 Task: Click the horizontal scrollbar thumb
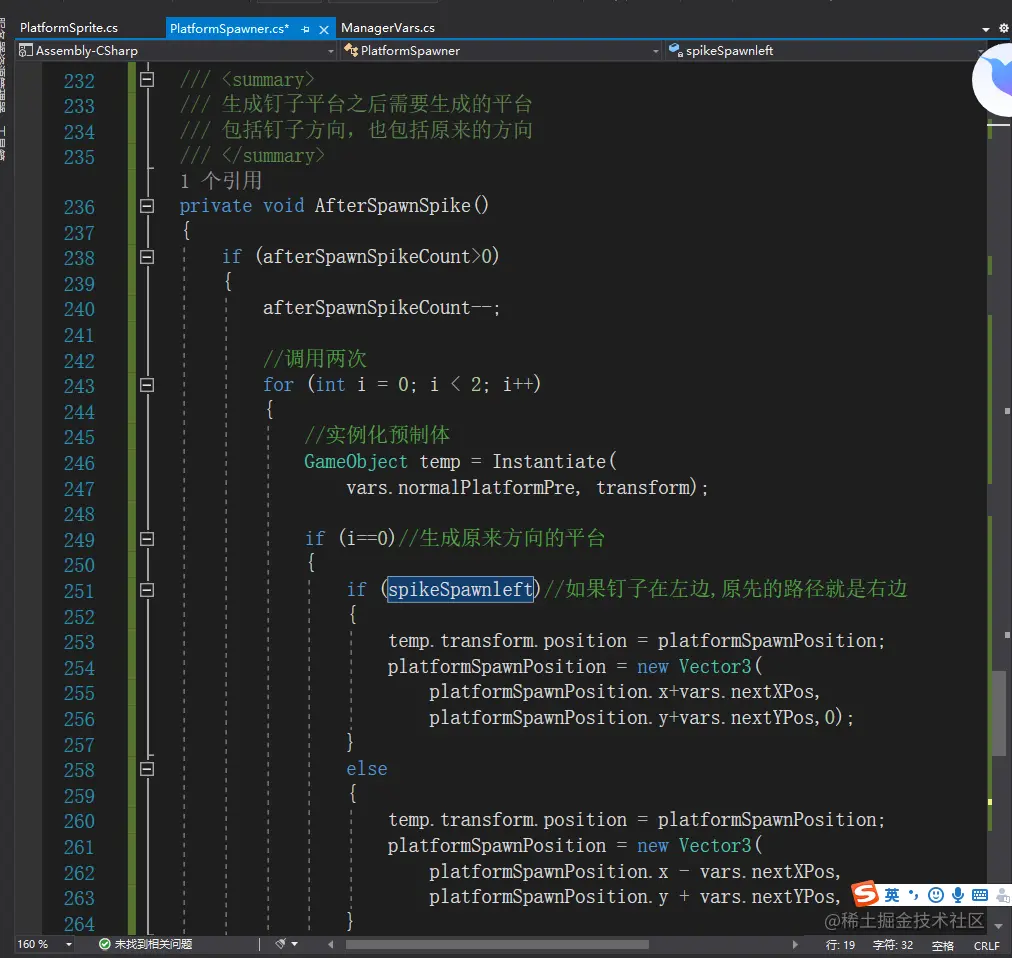click(497, 944)
